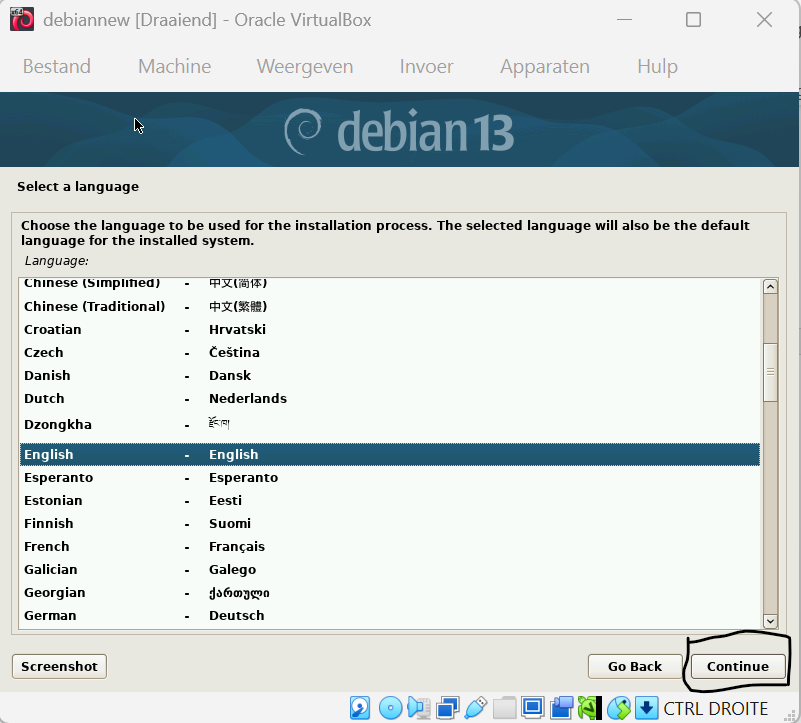
Task: Select Esperanto in the language list
Action: tap(390, 478)
